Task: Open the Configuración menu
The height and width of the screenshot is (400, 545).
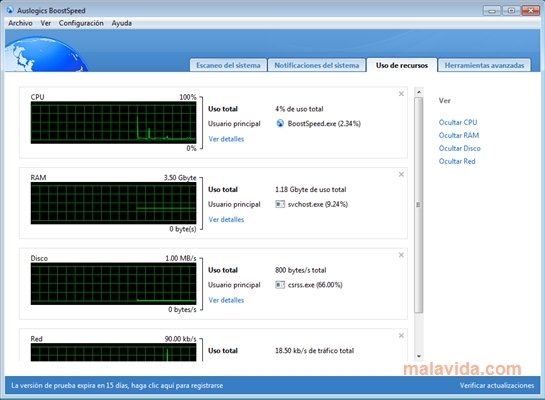Action: click(x=81, y=23)
